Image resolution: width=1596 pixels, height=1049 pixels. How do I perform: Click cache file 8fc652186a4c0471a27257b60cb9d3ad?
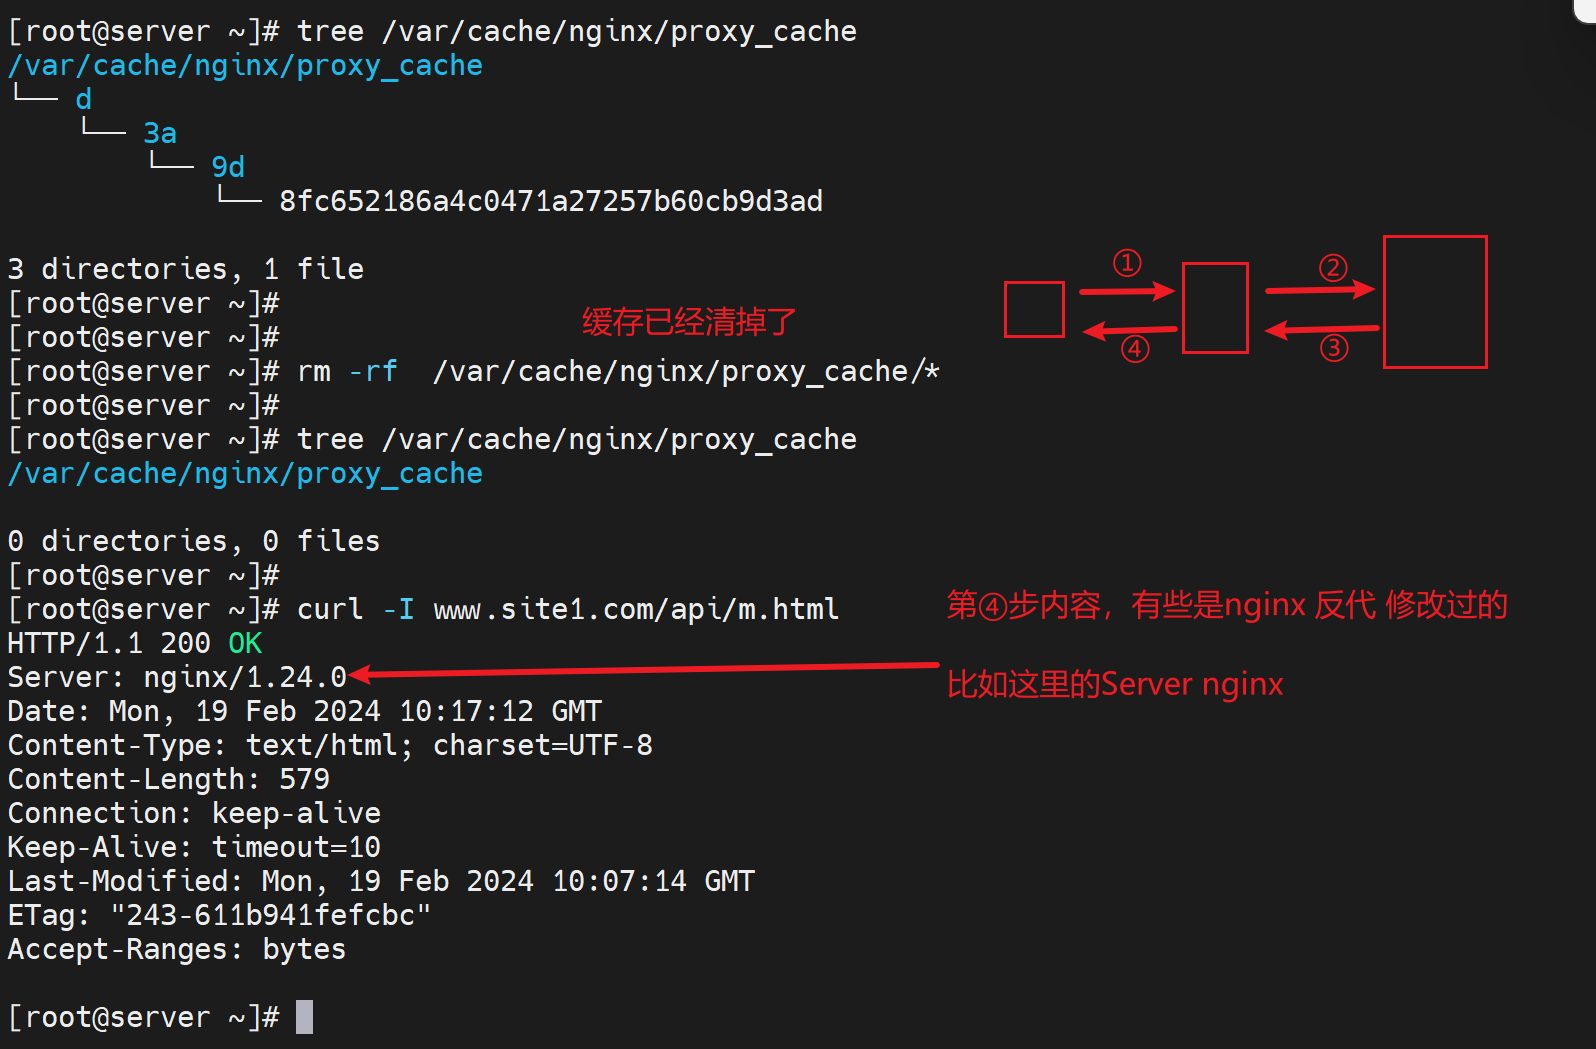(551, 201)
